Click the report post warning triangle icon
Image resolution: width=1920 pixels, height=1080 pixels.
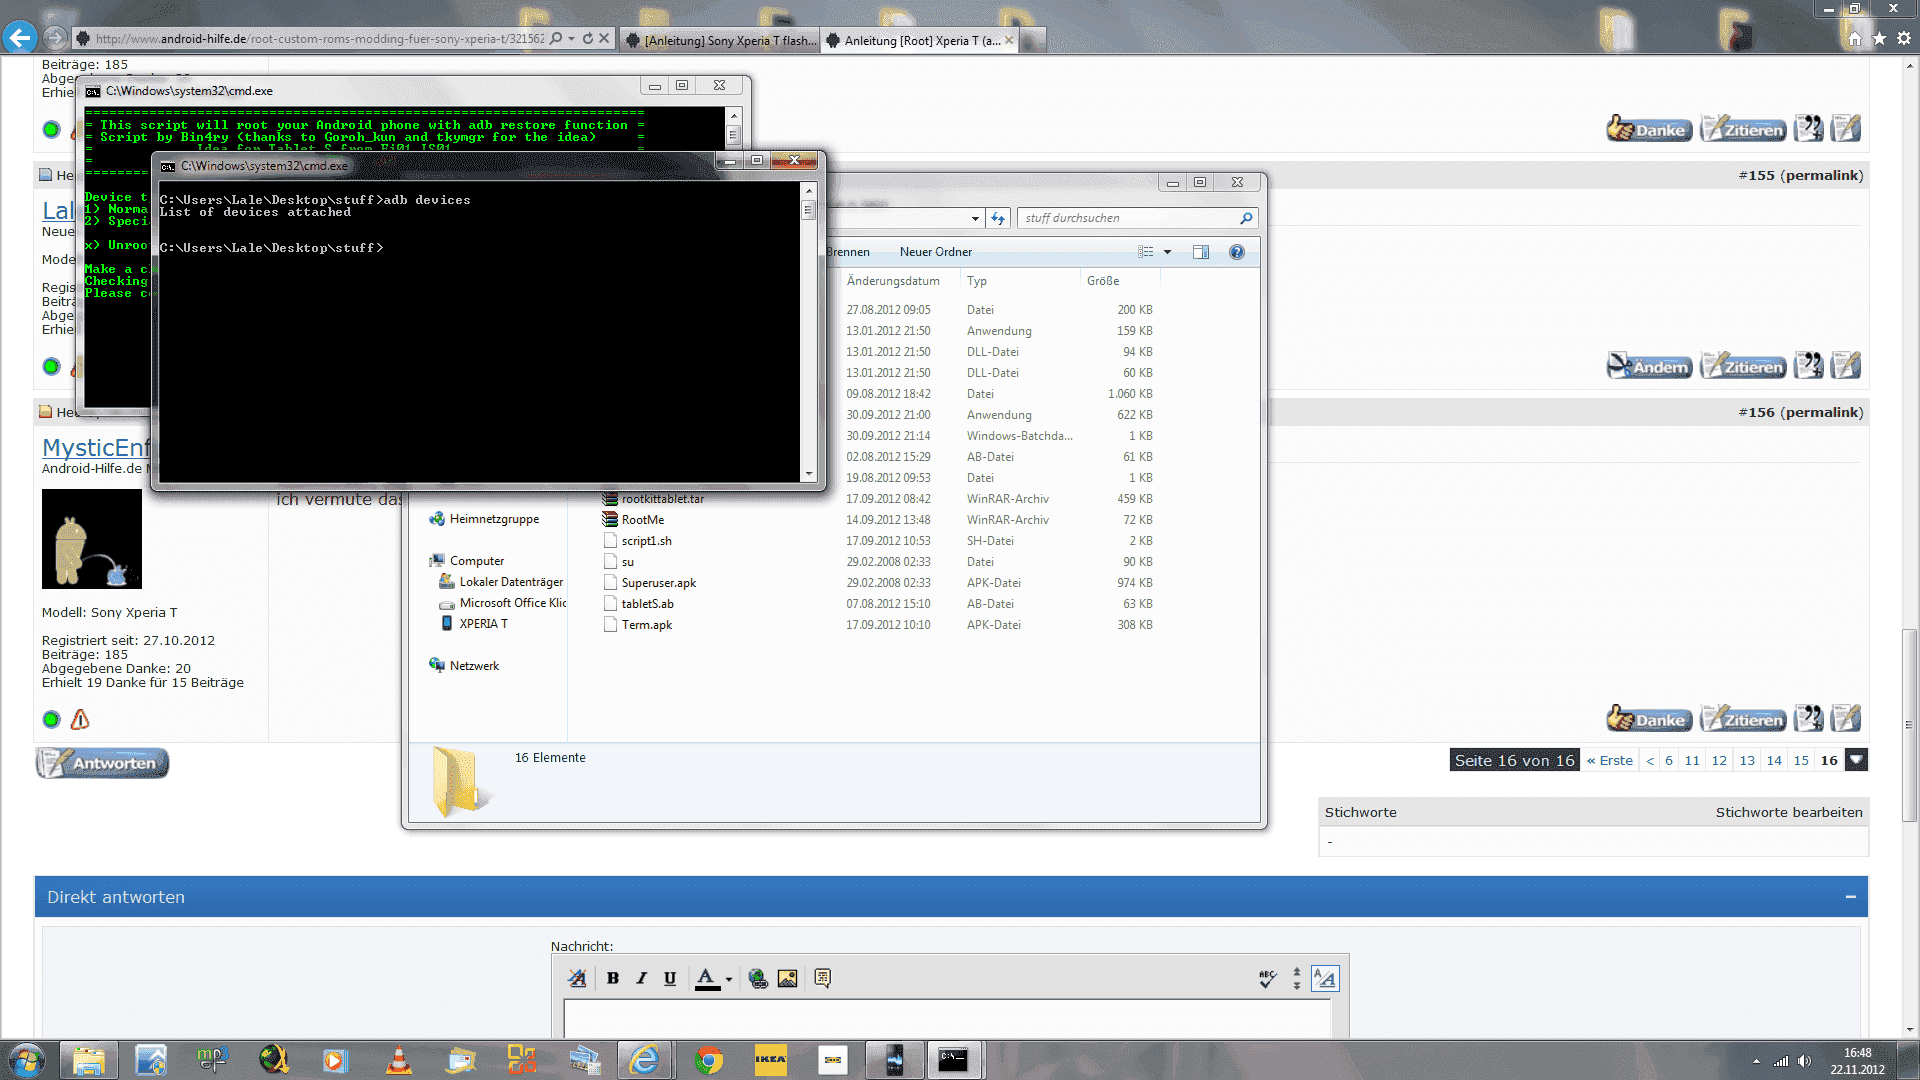click(x=80, y=719)
